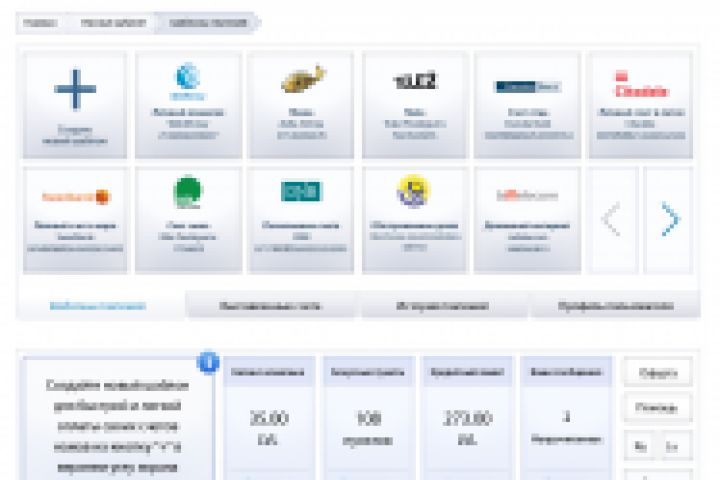This screenshot has width=720, height=480.
Task: Open the tile with the teal rectangular logo
Action: click(301, 220)
